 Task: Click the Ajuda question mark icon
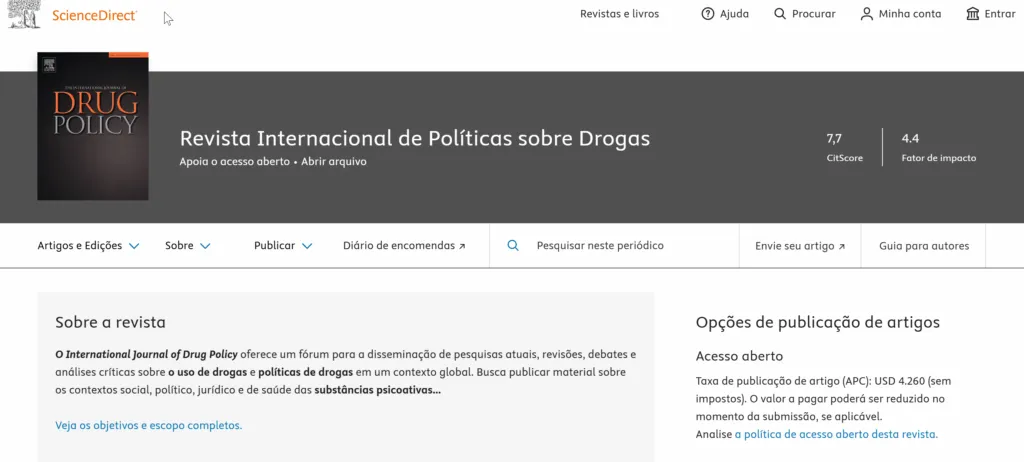[x=708, y=14]
